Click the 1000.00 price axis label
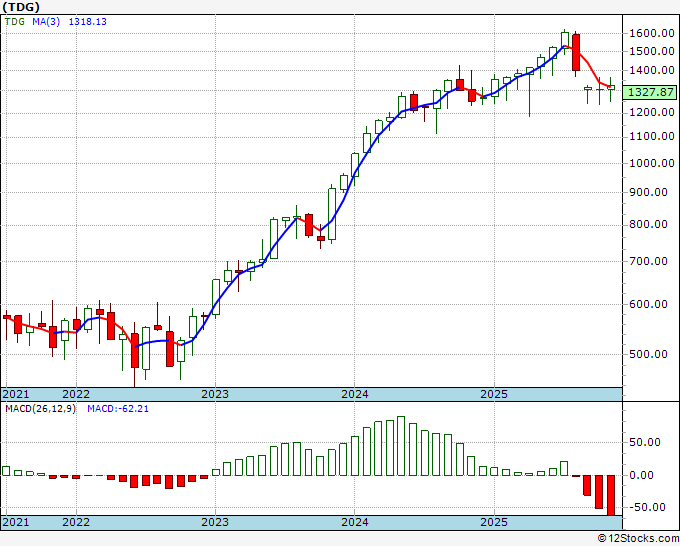This screenshot has width=680, height=546. click(x=651, y=163)
